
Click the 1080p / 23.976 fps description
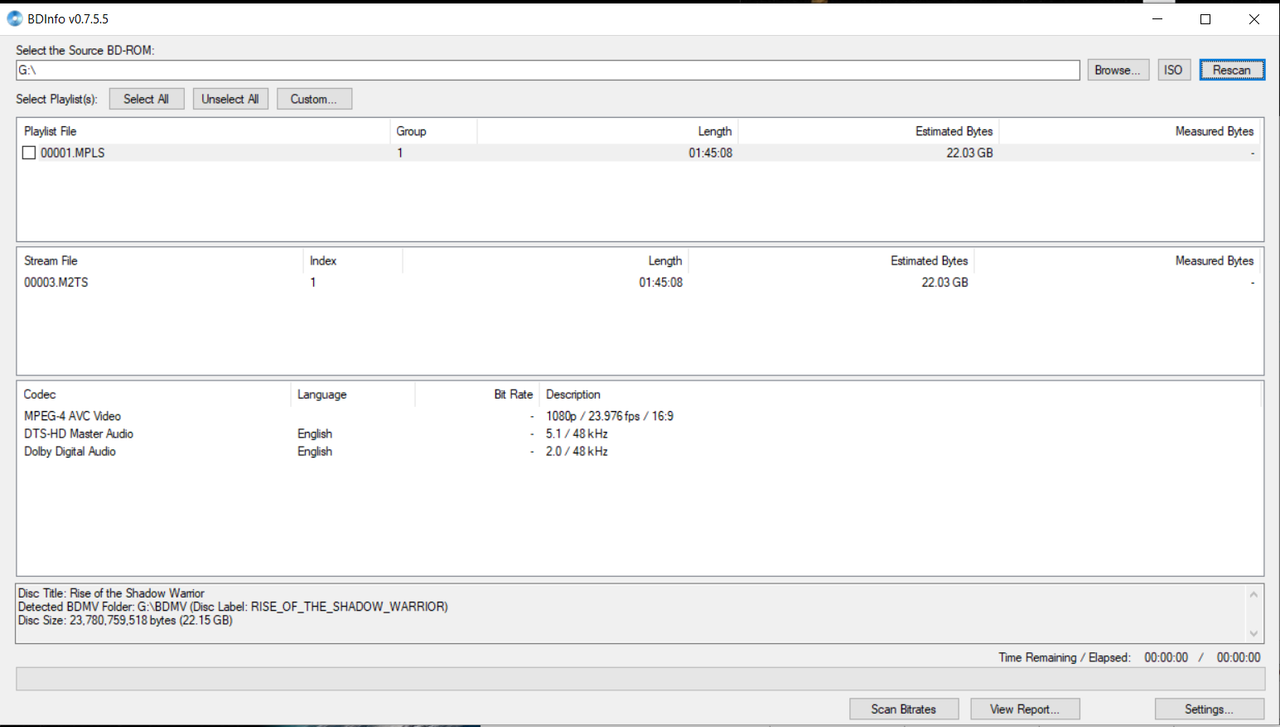[x=610, y=416]
